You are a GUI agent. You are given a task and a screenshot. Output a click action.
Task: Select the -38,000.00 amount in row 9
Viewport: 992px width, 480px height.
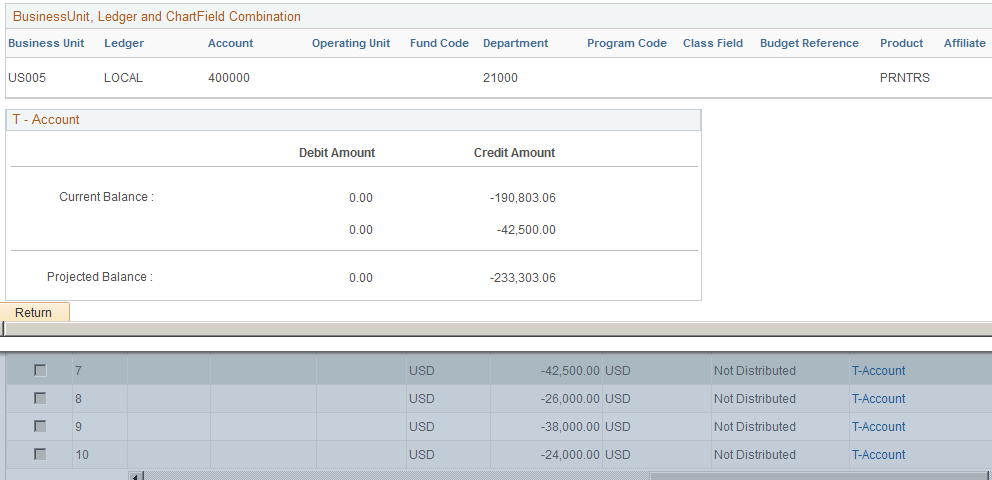click(570, 427)
